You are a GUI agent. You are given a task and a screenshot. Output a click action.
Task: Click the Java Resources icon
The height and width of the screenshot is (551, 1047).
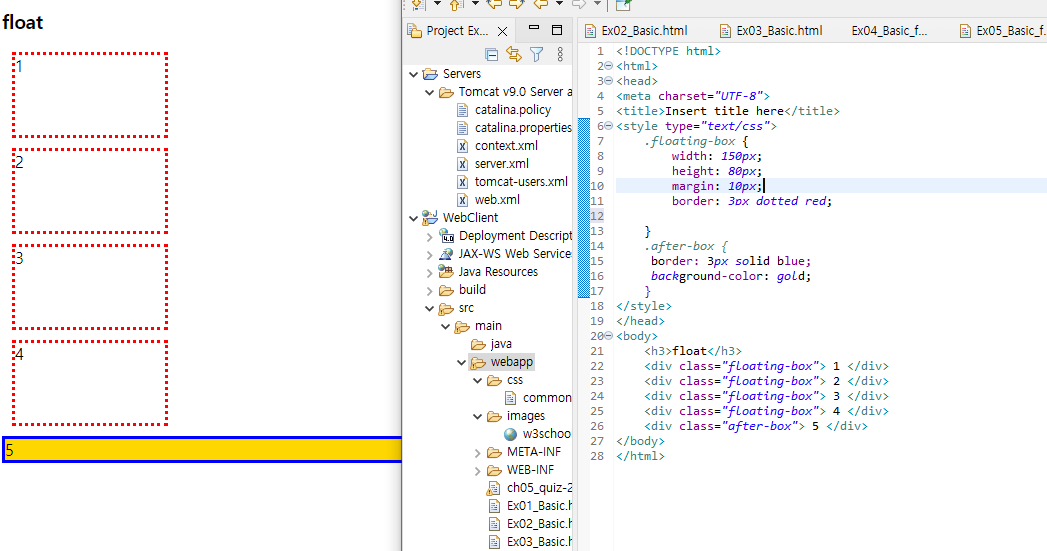(446, 272)
